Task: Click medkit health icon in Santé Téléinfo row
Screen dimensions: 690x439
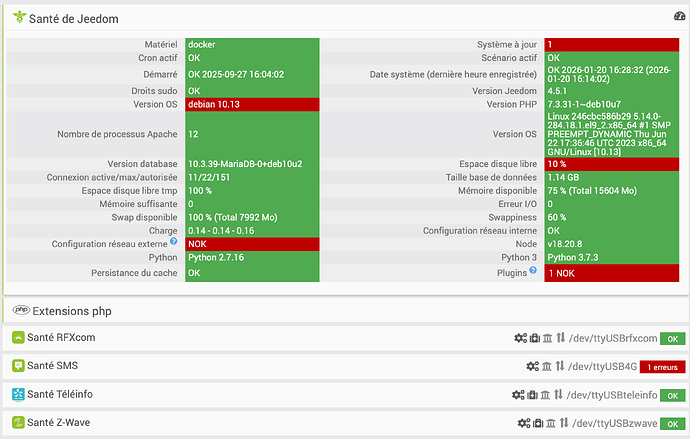Action: pos(532,395)
